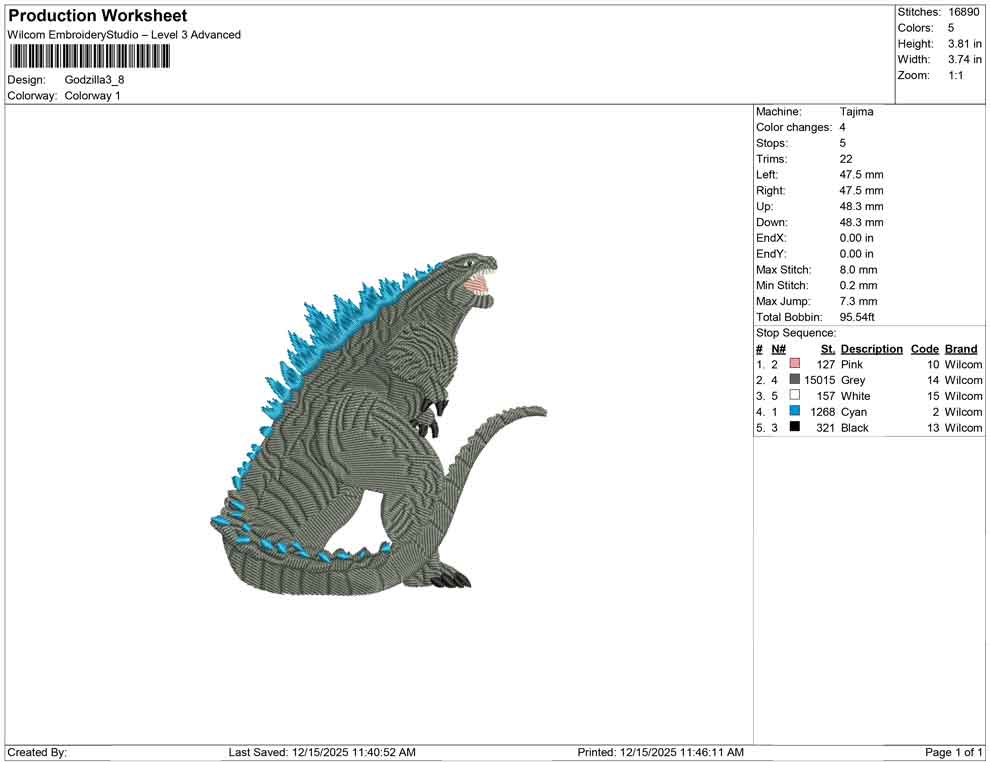Viewport: 990px width, 762px height.
Task: Click the Machine value 'Tajima'
Action: coord(857,112)
